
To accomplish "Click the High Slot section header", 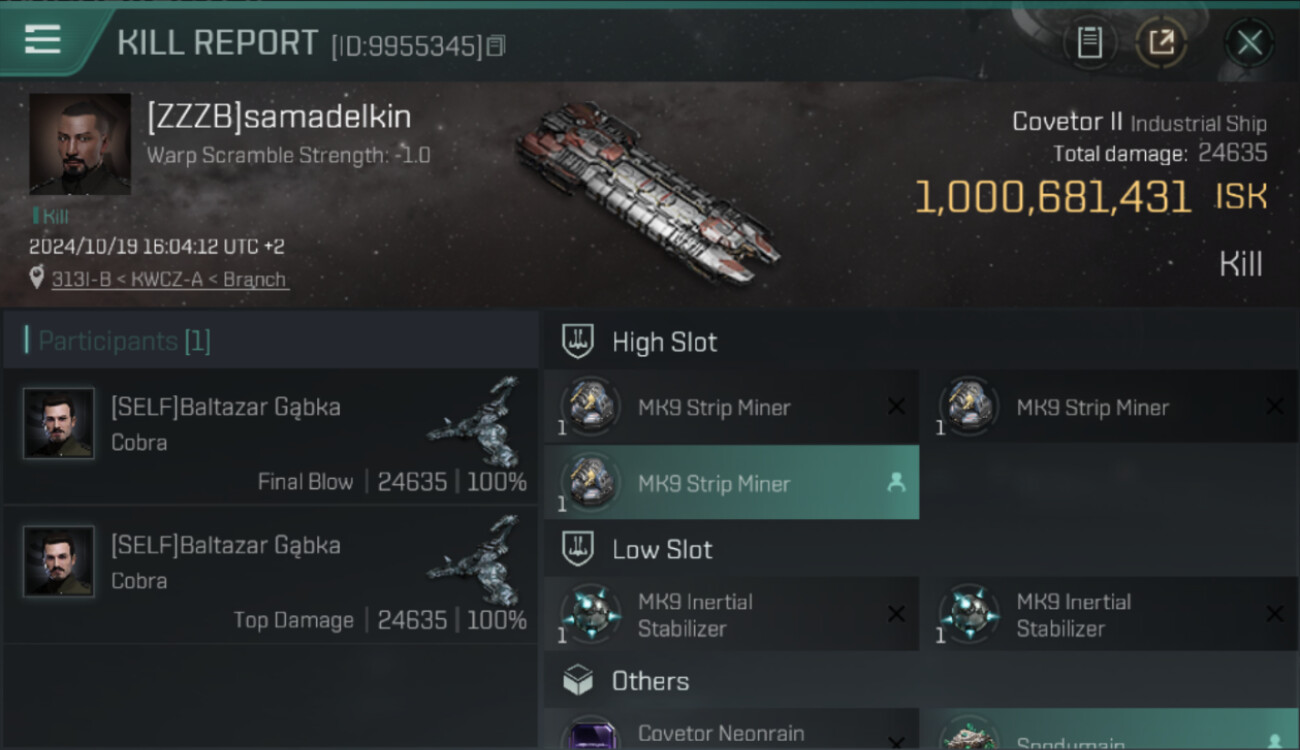I will tap(664, 342).
